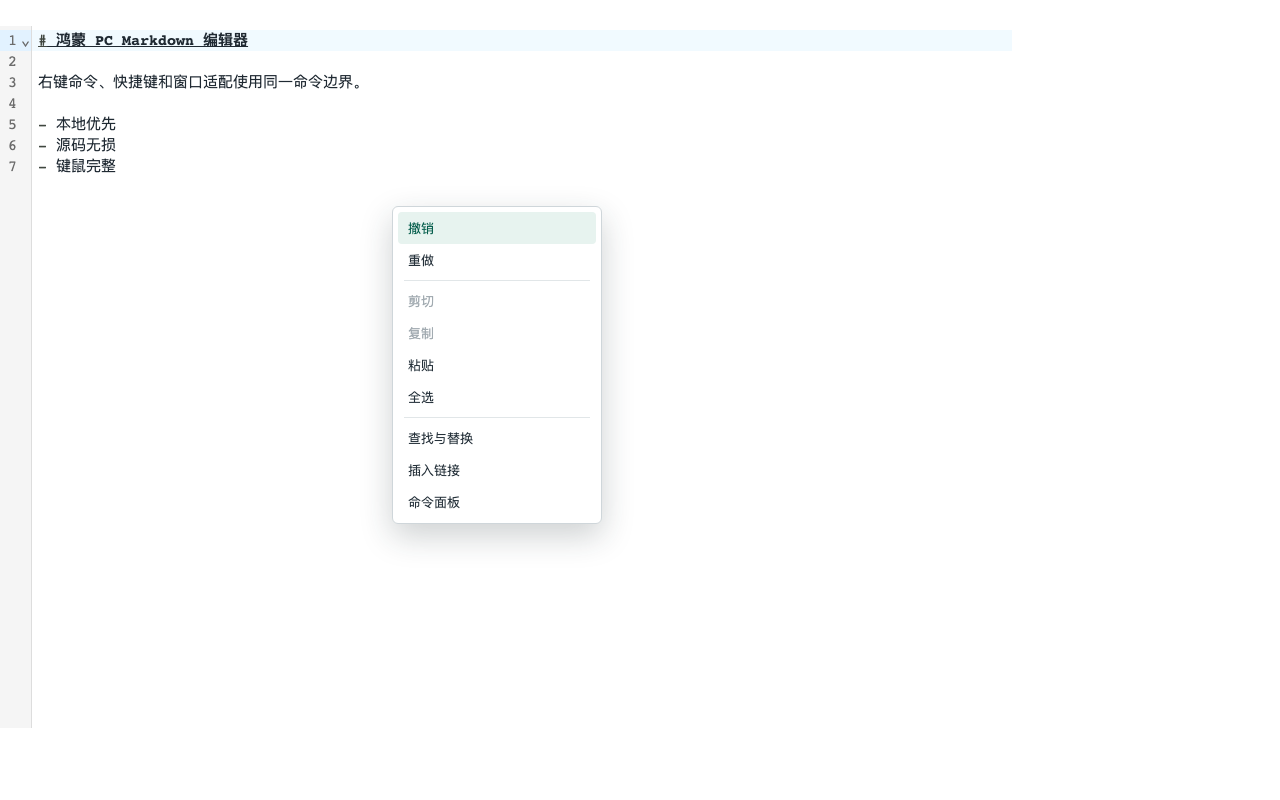Click the paragraph starting with 右键命令
1280x800 pixels.
click(200, 82)
